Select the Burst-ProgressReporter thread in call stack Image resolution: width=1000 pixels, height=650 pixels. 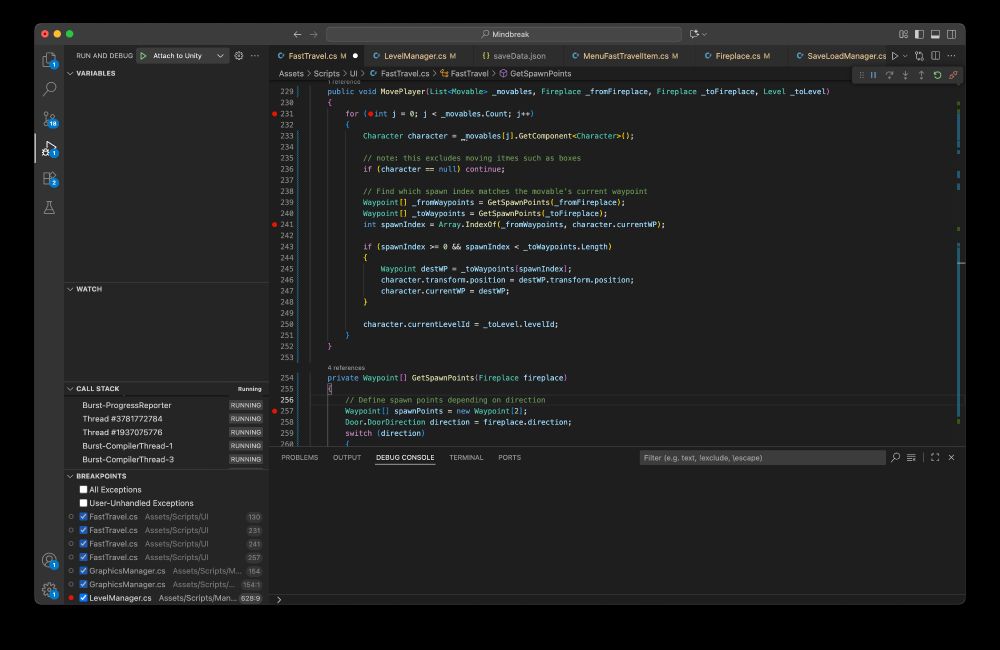click(x=126, y=405)
